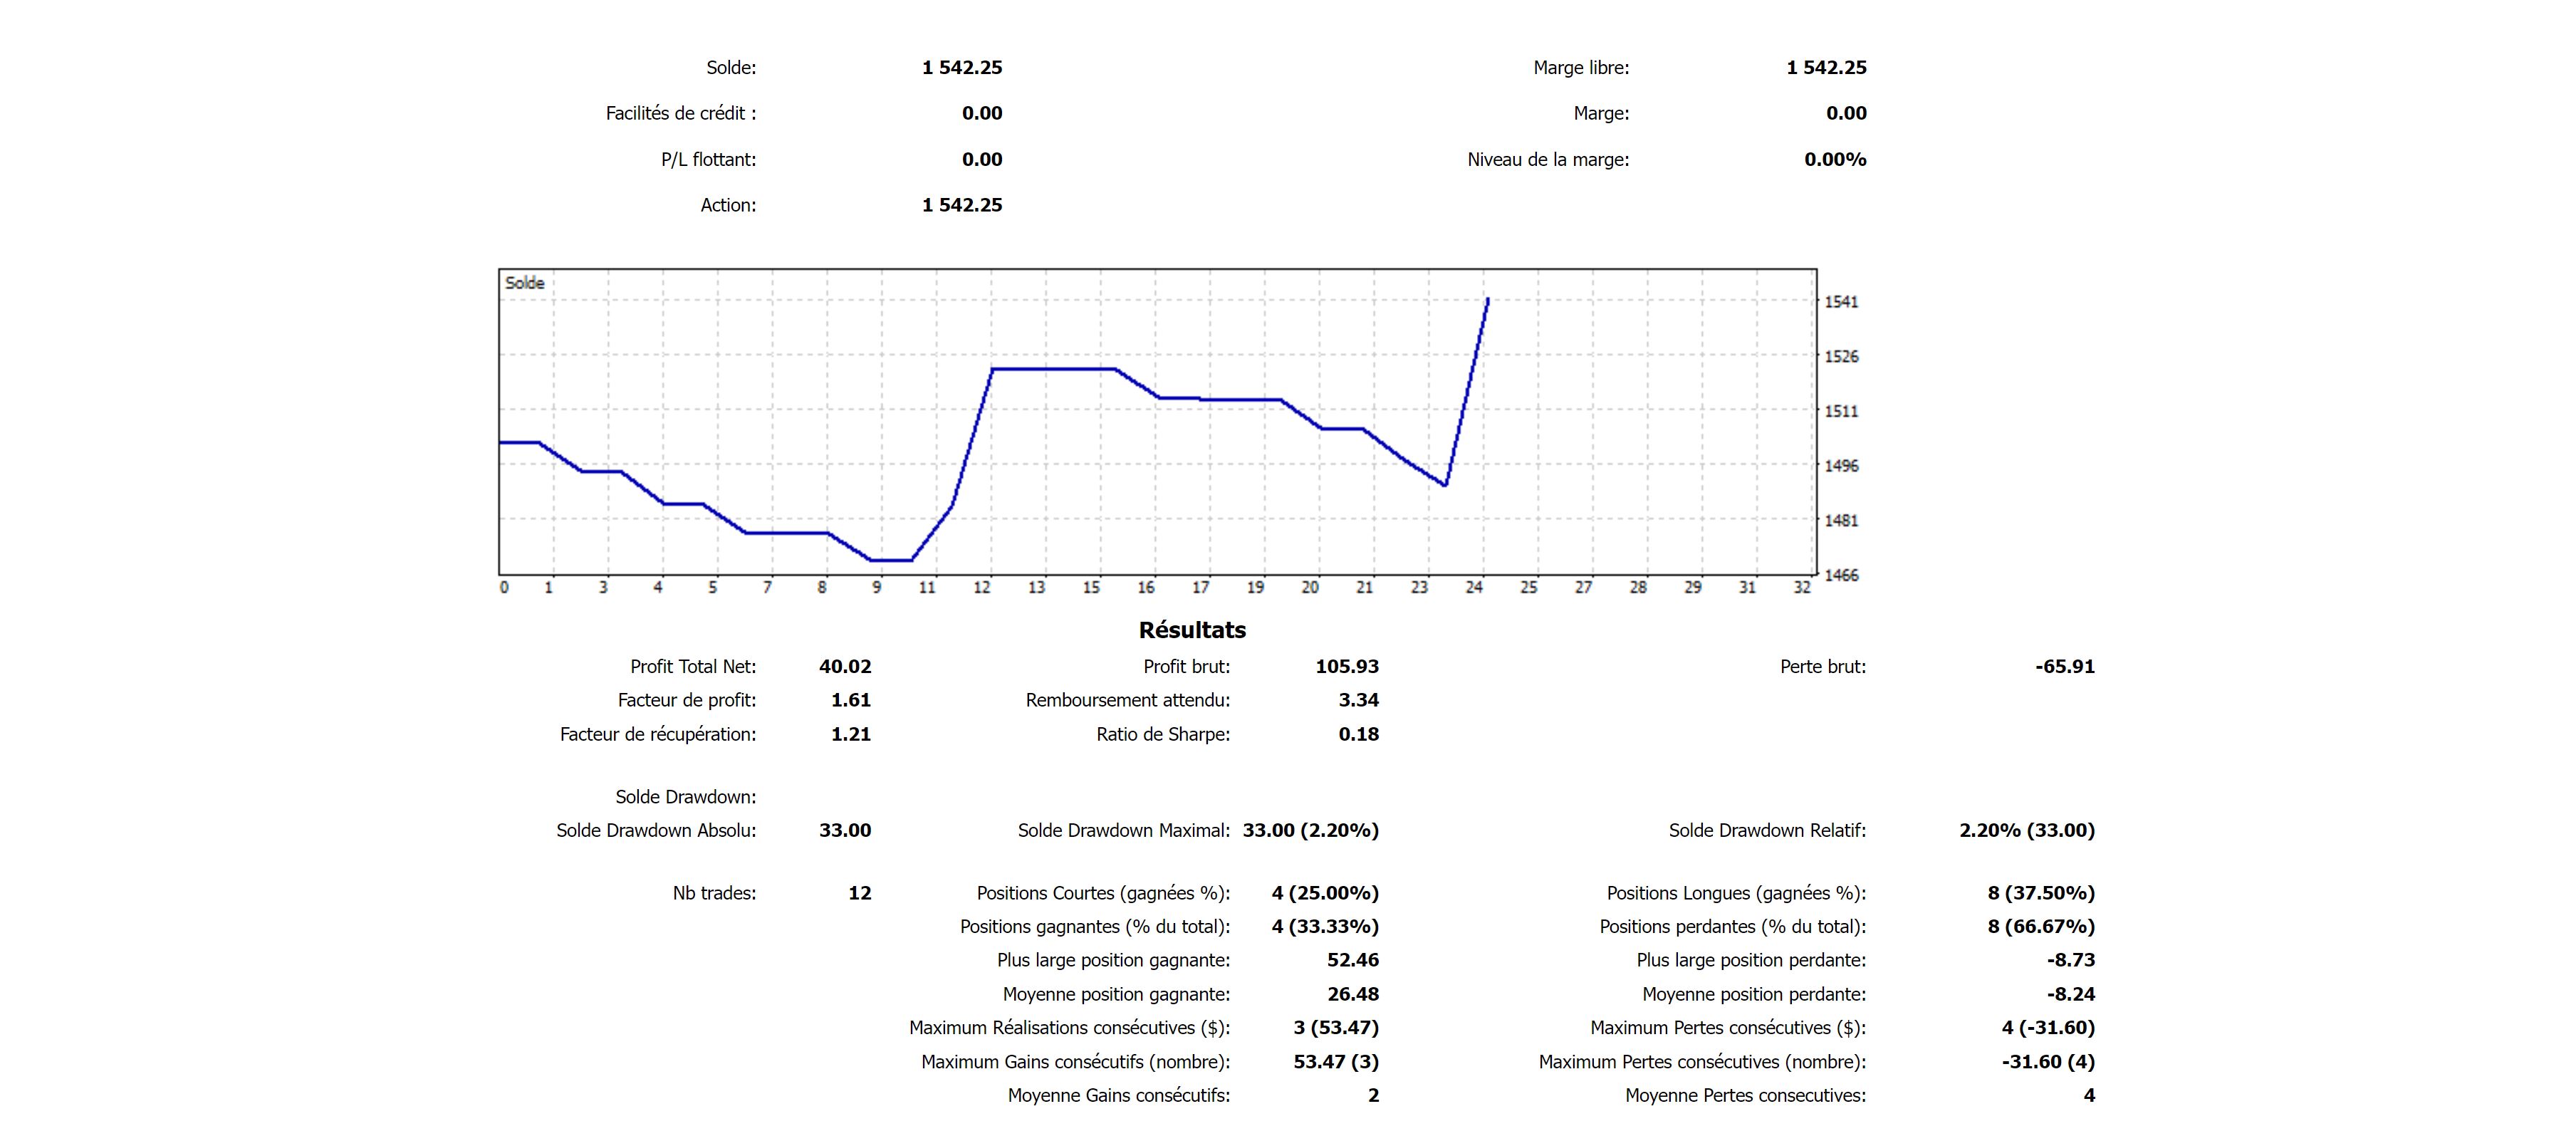The height and width of the screenshot is (1131, 2576).
Task: Click the Solde balance value 1 542.25
Action: pos(961,67)
